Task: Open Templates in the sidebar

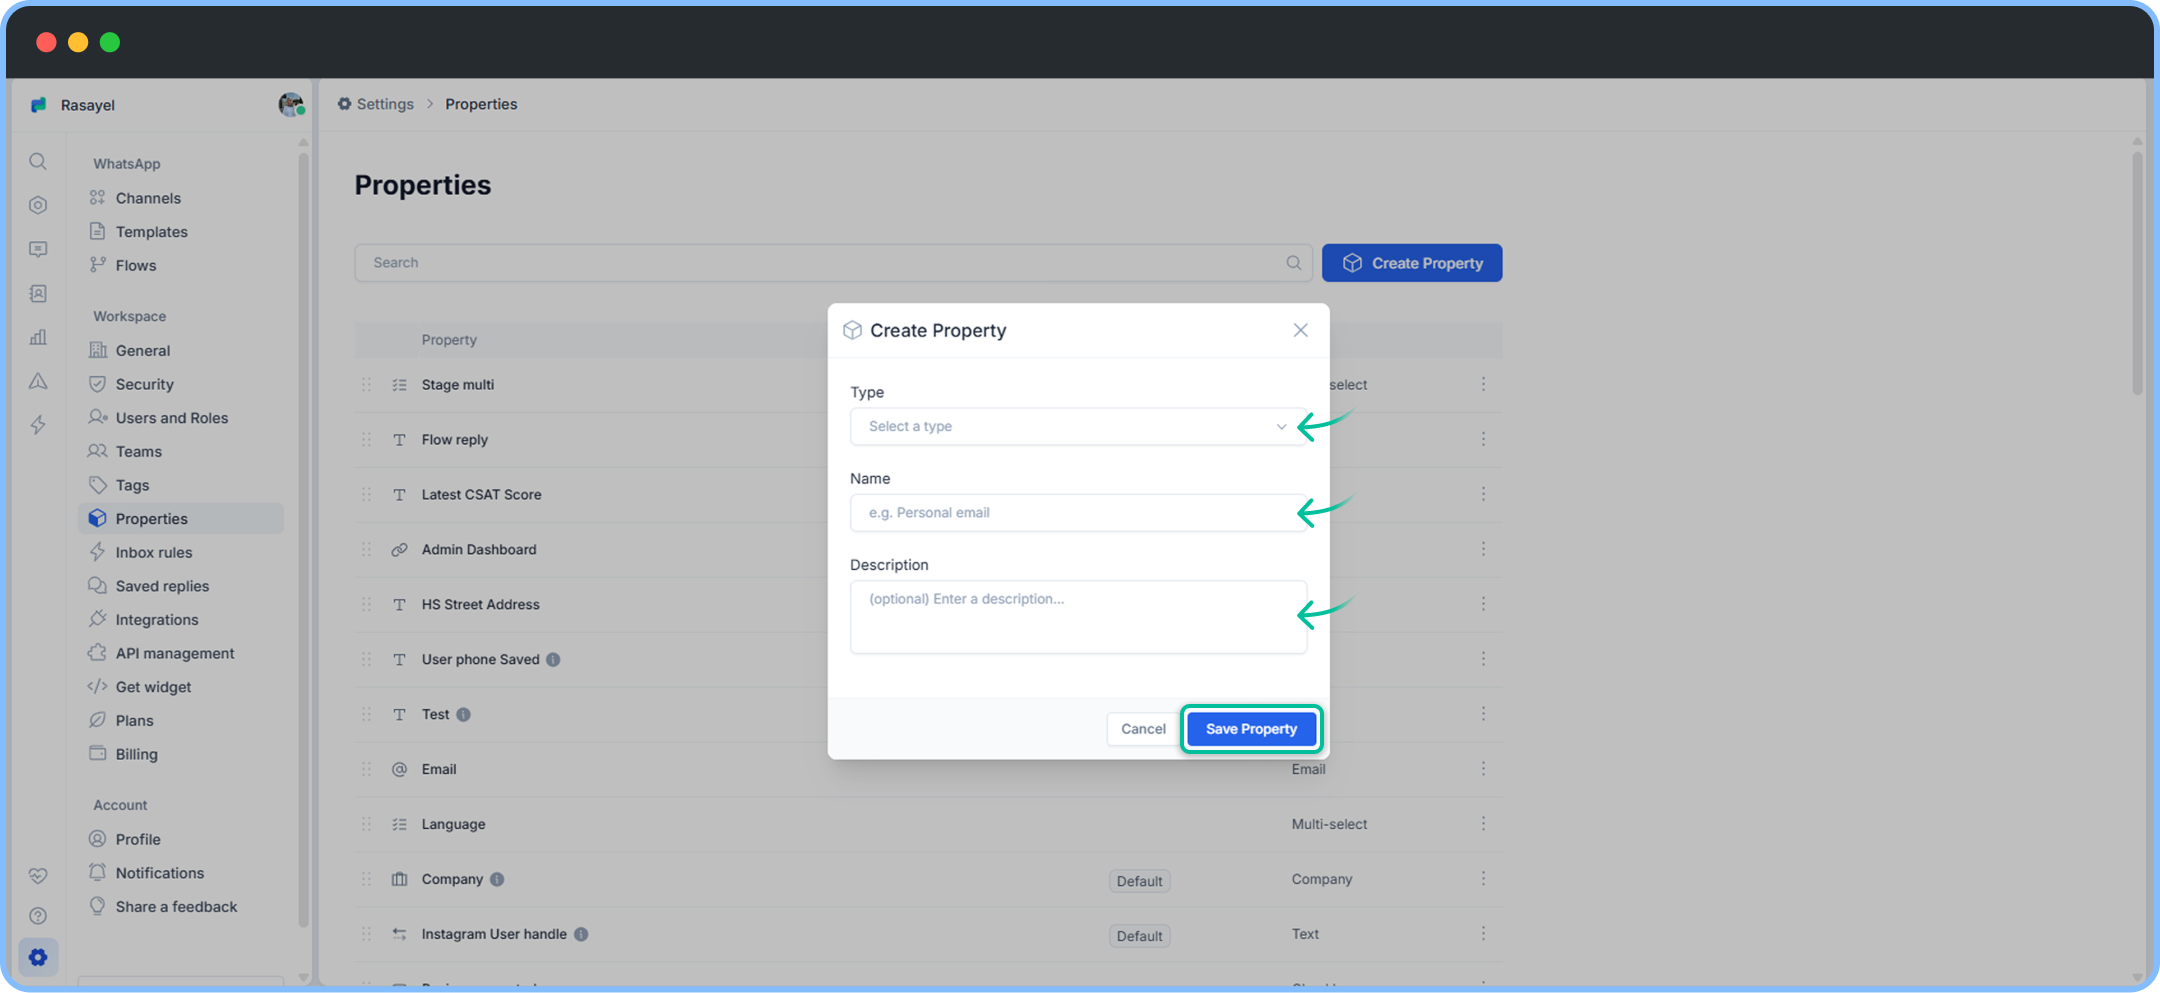Action: (152, 232)
